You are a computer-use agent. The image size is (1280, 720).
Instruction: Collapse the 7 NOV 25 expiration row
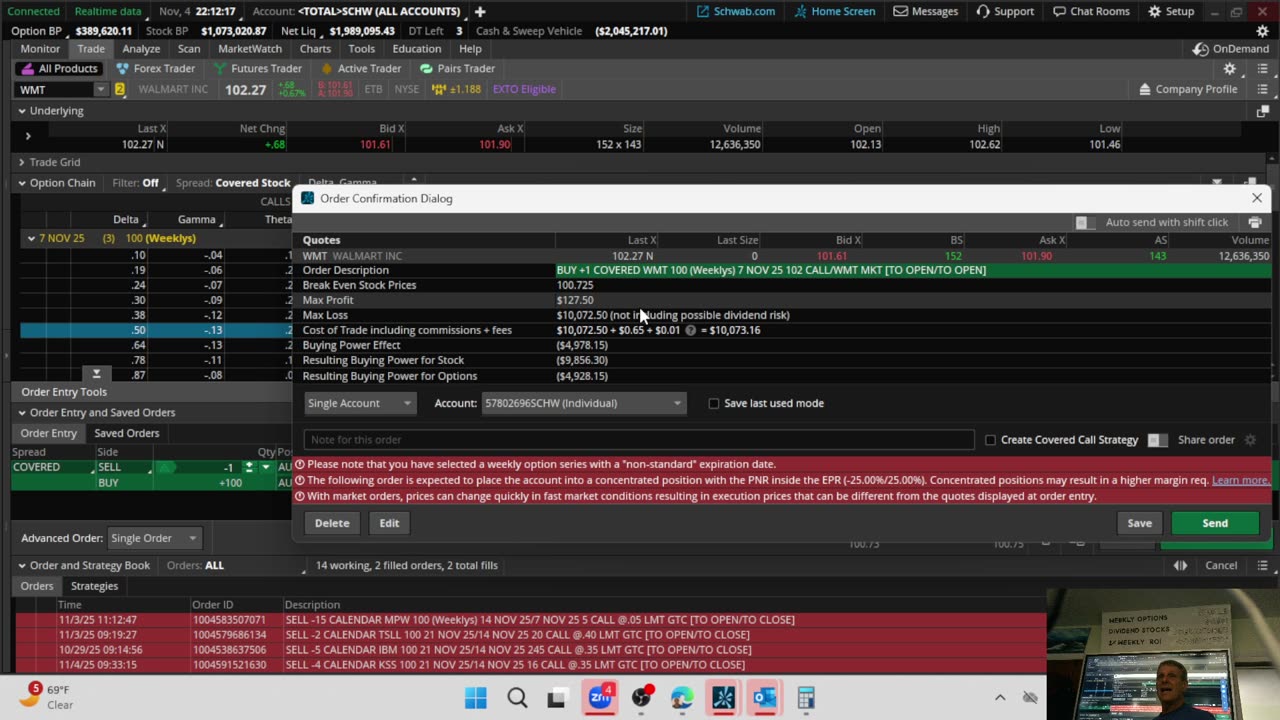31,238
